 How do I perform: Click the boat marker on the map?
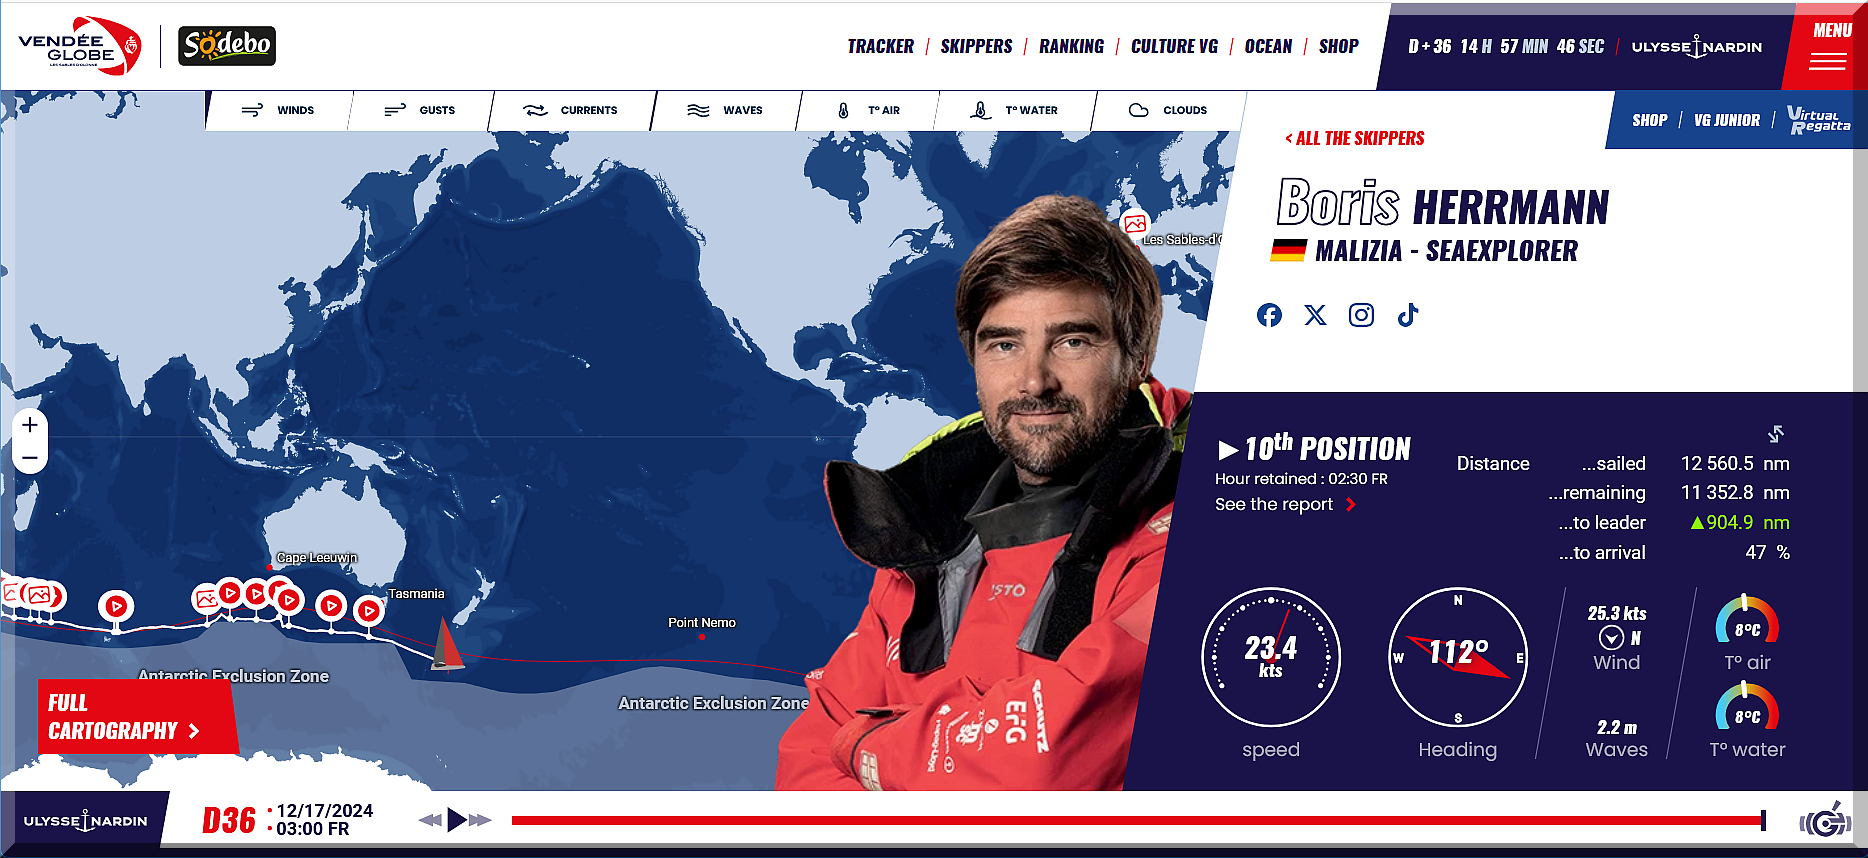pos(446,644)
